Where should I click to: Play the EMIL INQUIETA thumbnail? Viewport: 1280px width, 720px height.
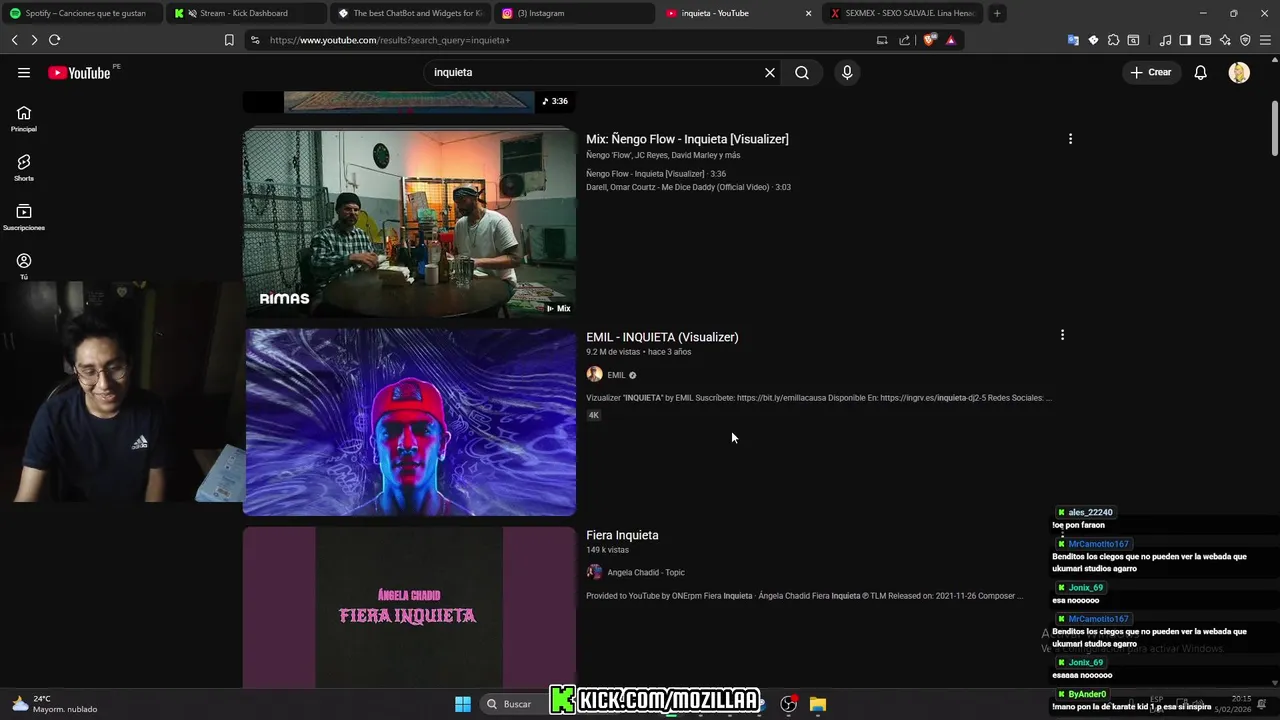click(x=410, y=422)
